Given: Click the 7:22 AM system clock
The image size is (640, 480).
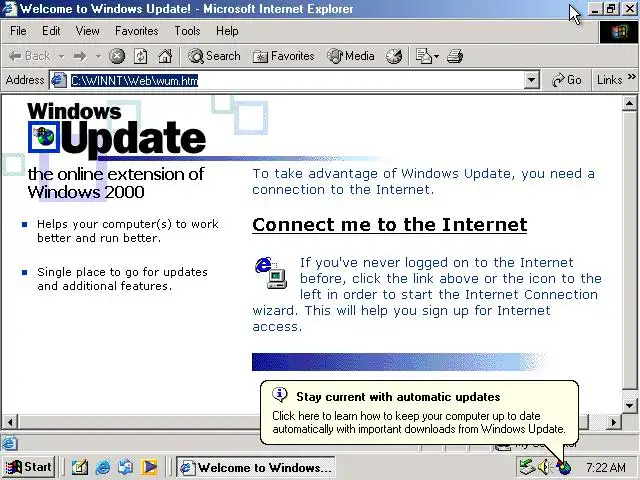Looking at the screenshot, I should click(606, 467).
